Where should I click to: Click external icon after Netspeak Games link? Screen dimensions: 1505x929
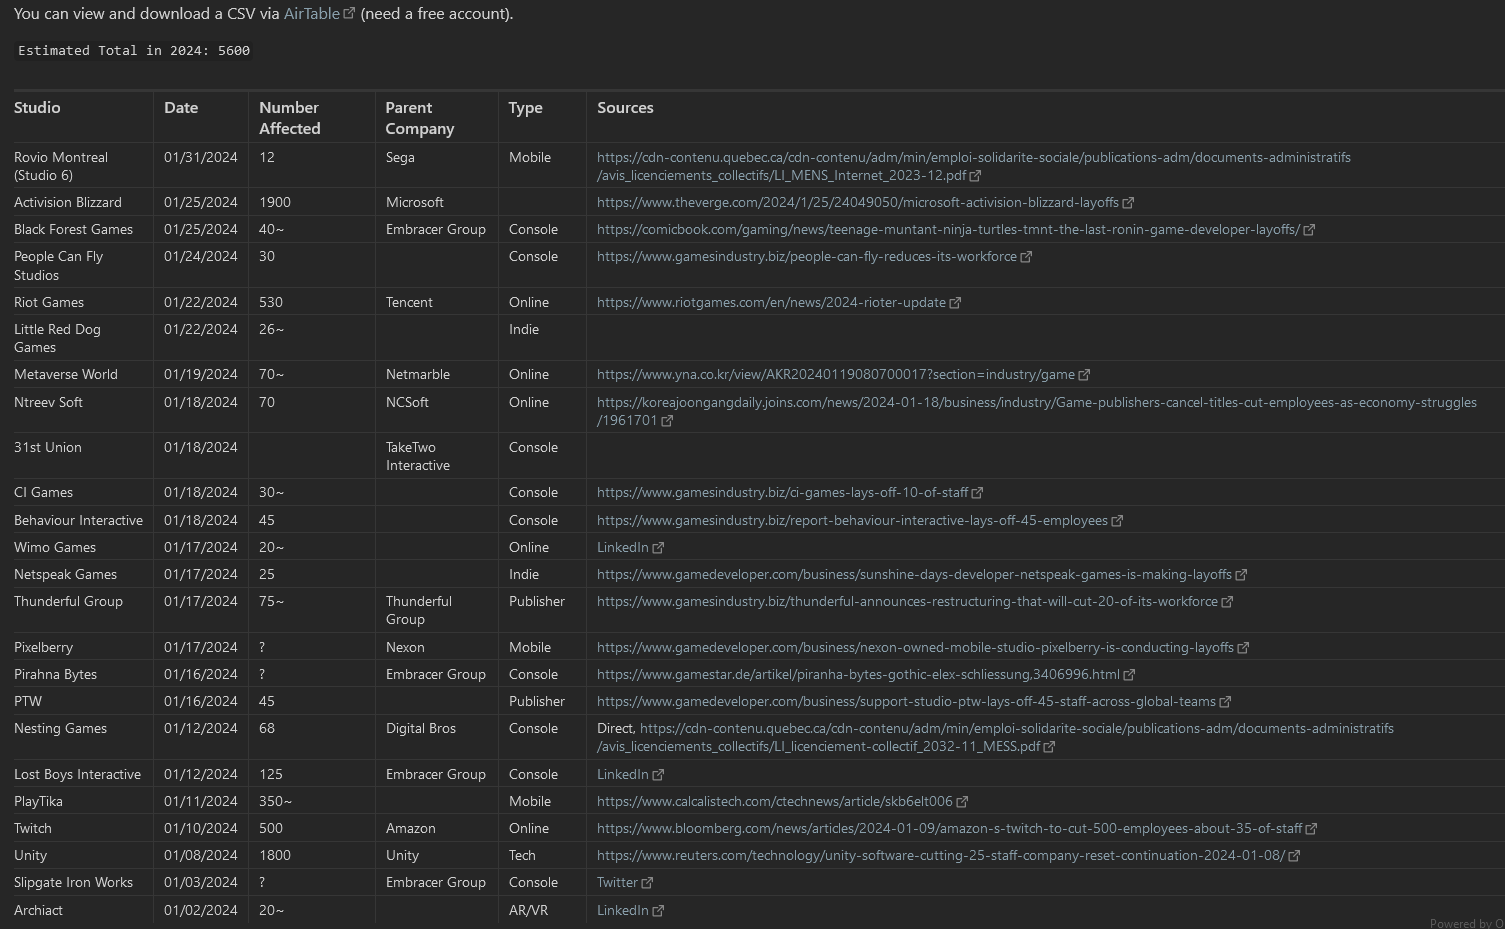(1241, 575)
